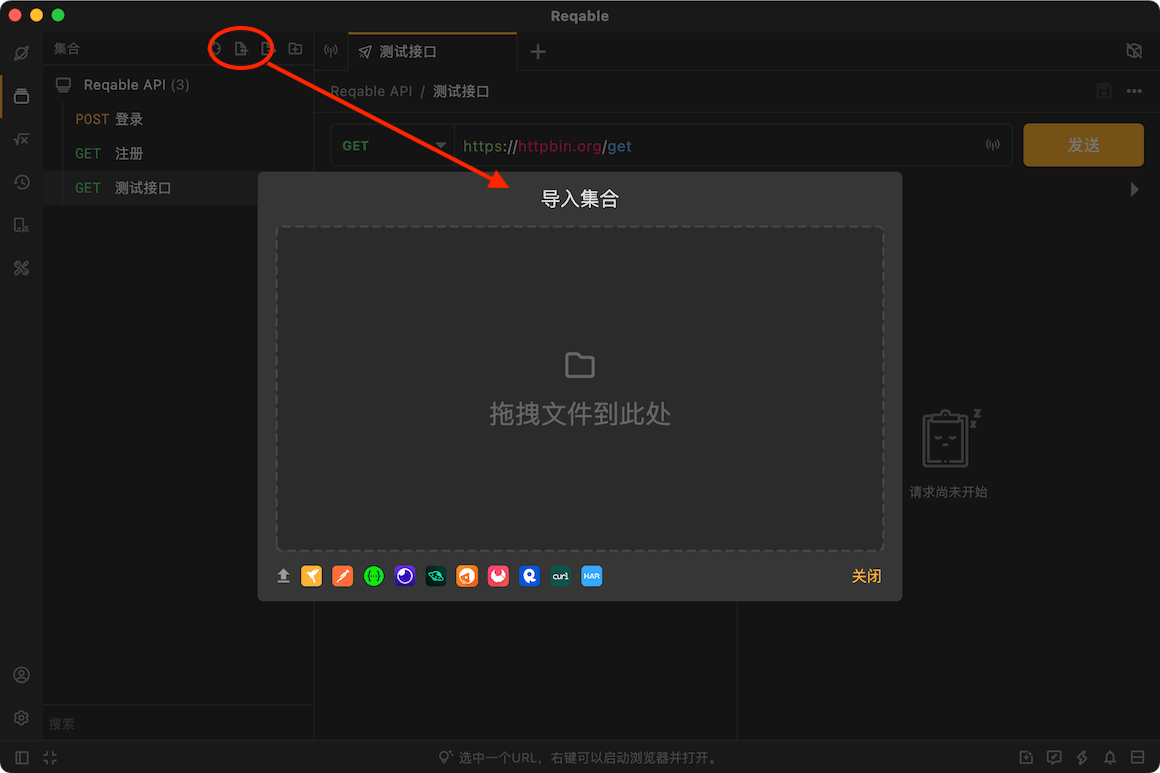Choose the blue Q import icon

pyautogui.click(x=530, y=575)
